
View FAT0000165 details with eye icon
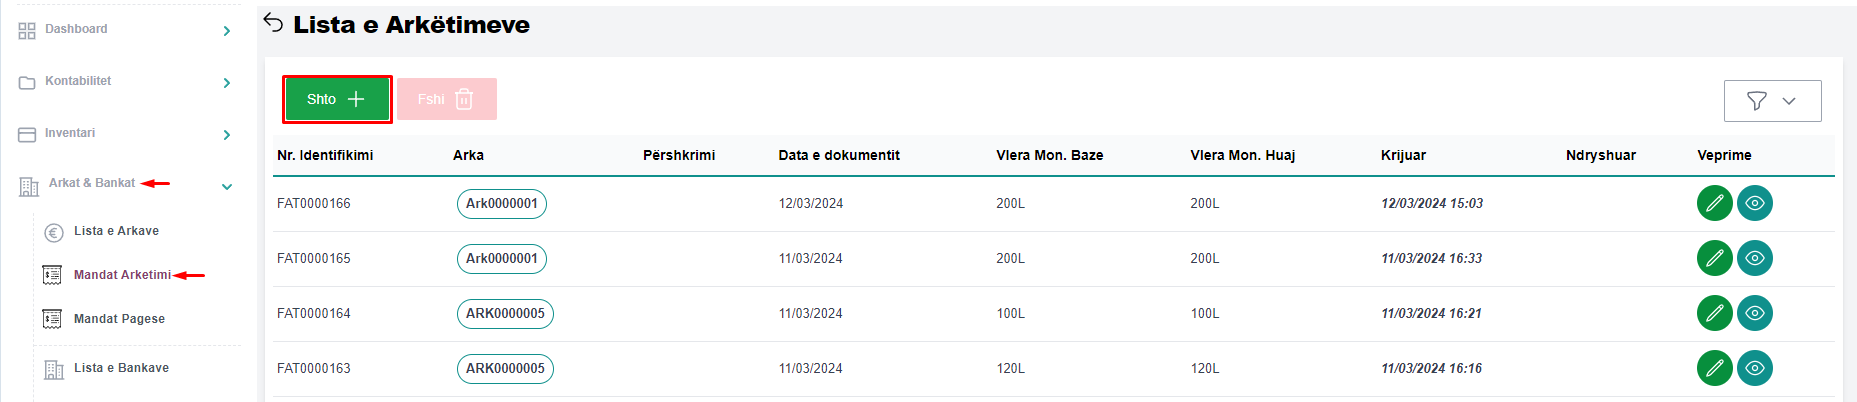(1754, 258)
